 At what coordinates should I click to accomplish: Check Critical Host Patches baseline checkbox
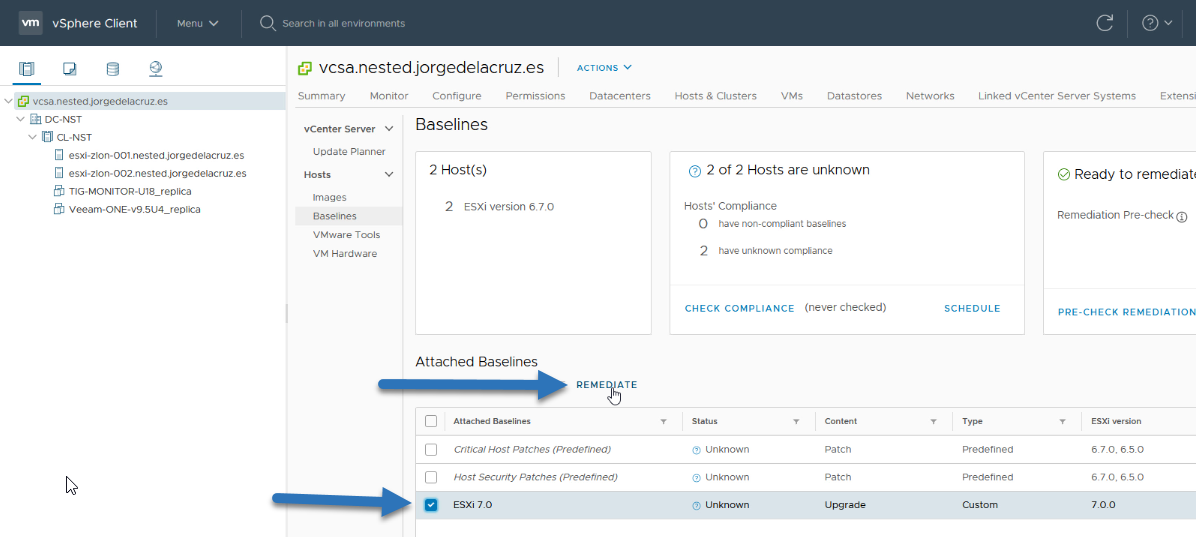click(431, 449)
